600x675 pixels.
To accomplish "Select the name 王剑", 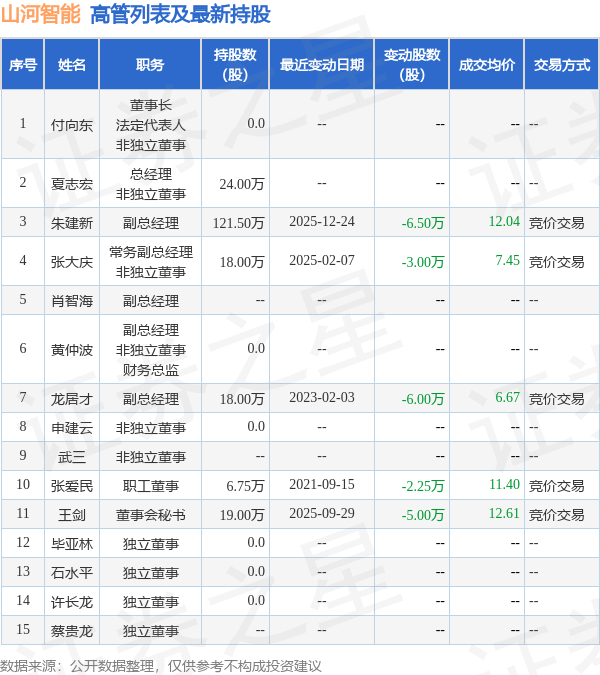I will (72, 514).
